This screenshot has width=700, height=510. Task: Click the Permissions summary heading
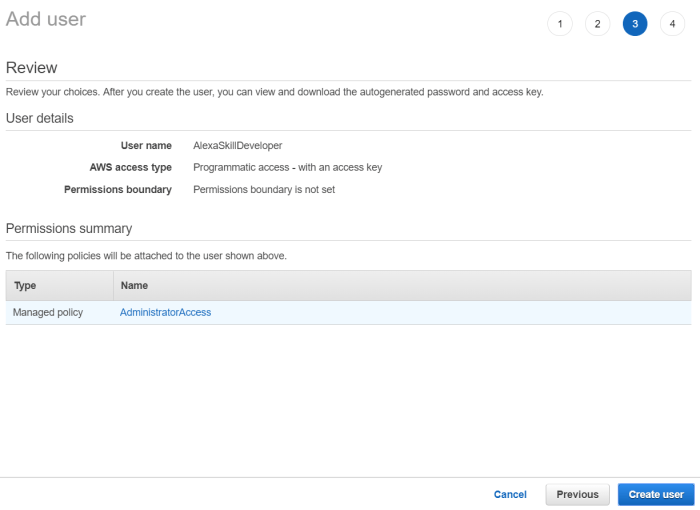69,228
